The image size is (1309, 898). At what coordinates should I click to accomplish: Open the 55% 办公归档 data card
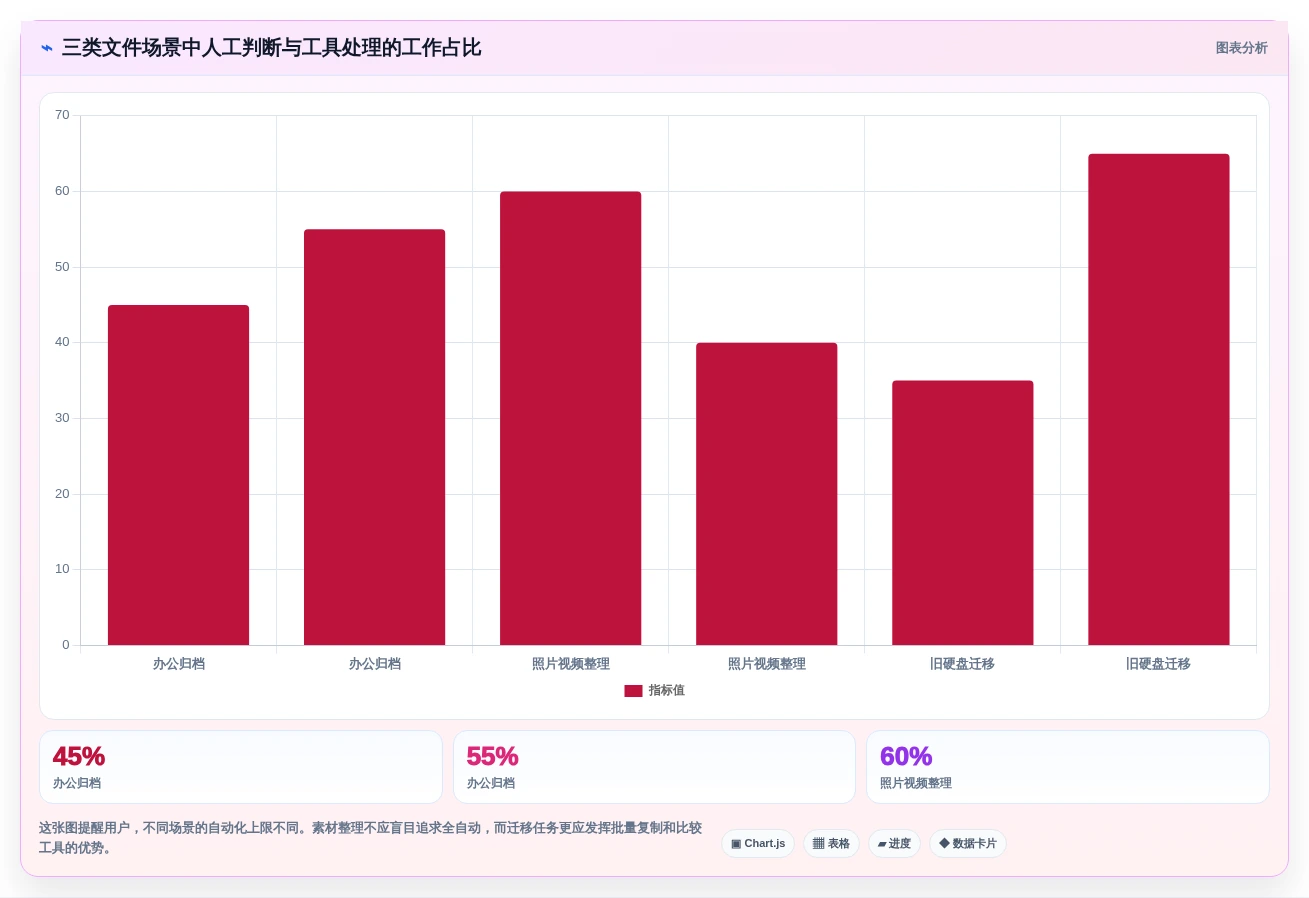point(654,767)
